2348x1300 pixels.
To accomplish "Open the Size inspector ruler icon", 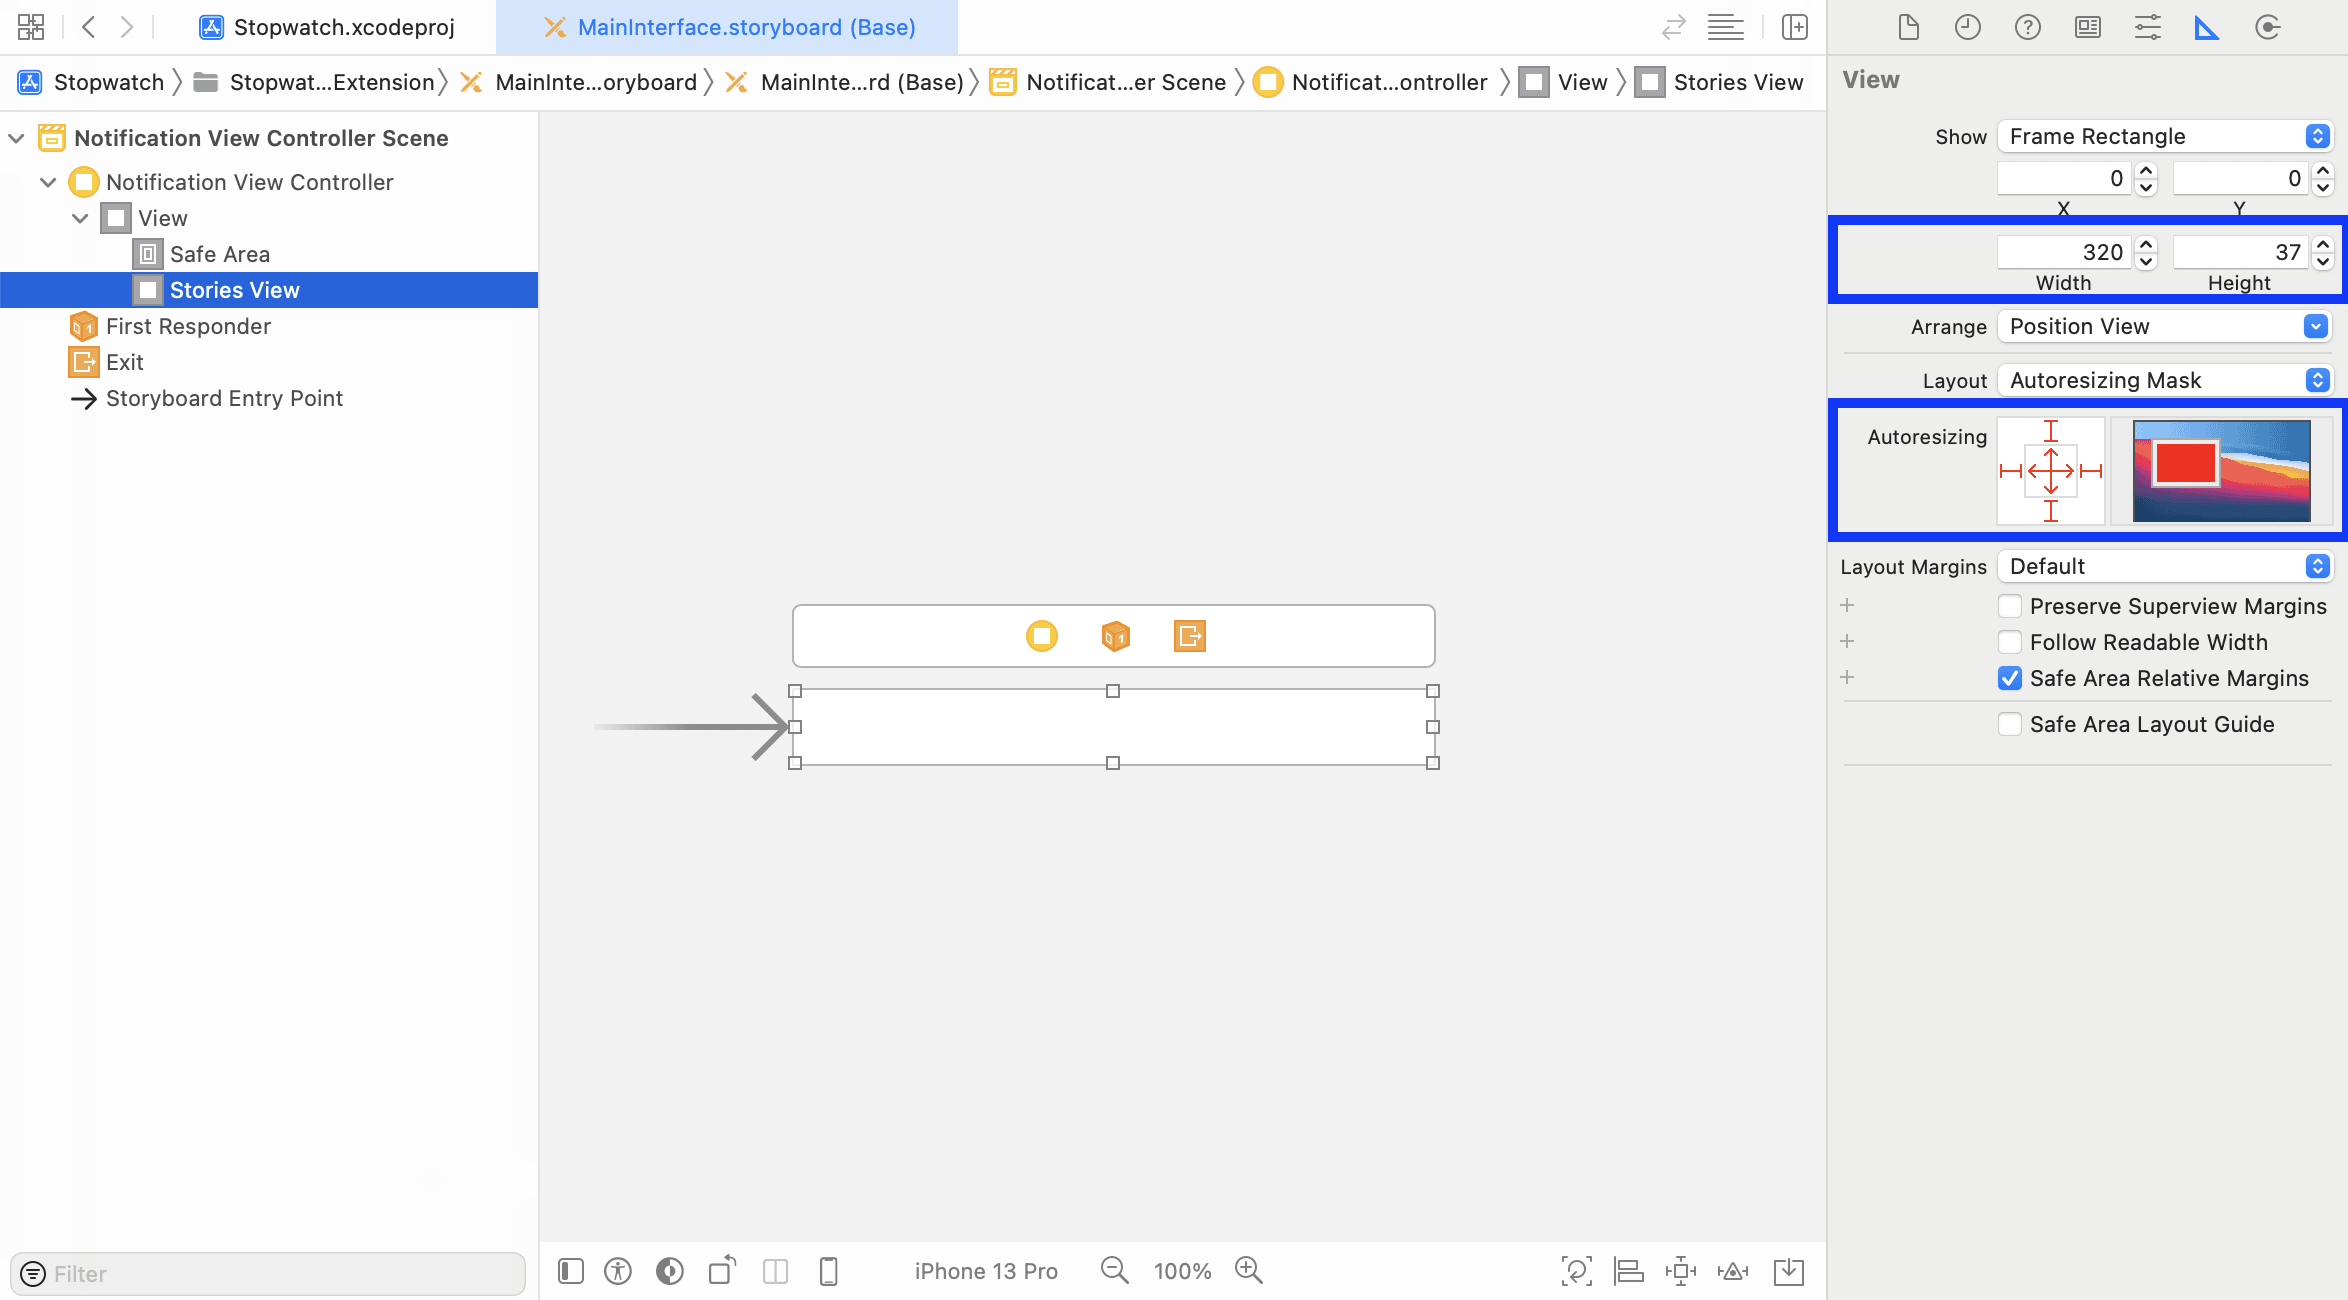I will [x=2207, y=27].
